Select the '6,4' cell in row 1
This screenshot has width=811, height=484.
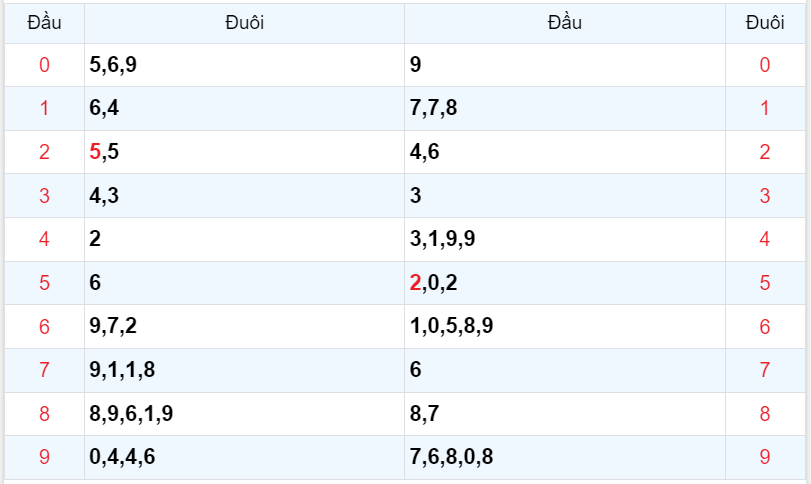[104, 108]
